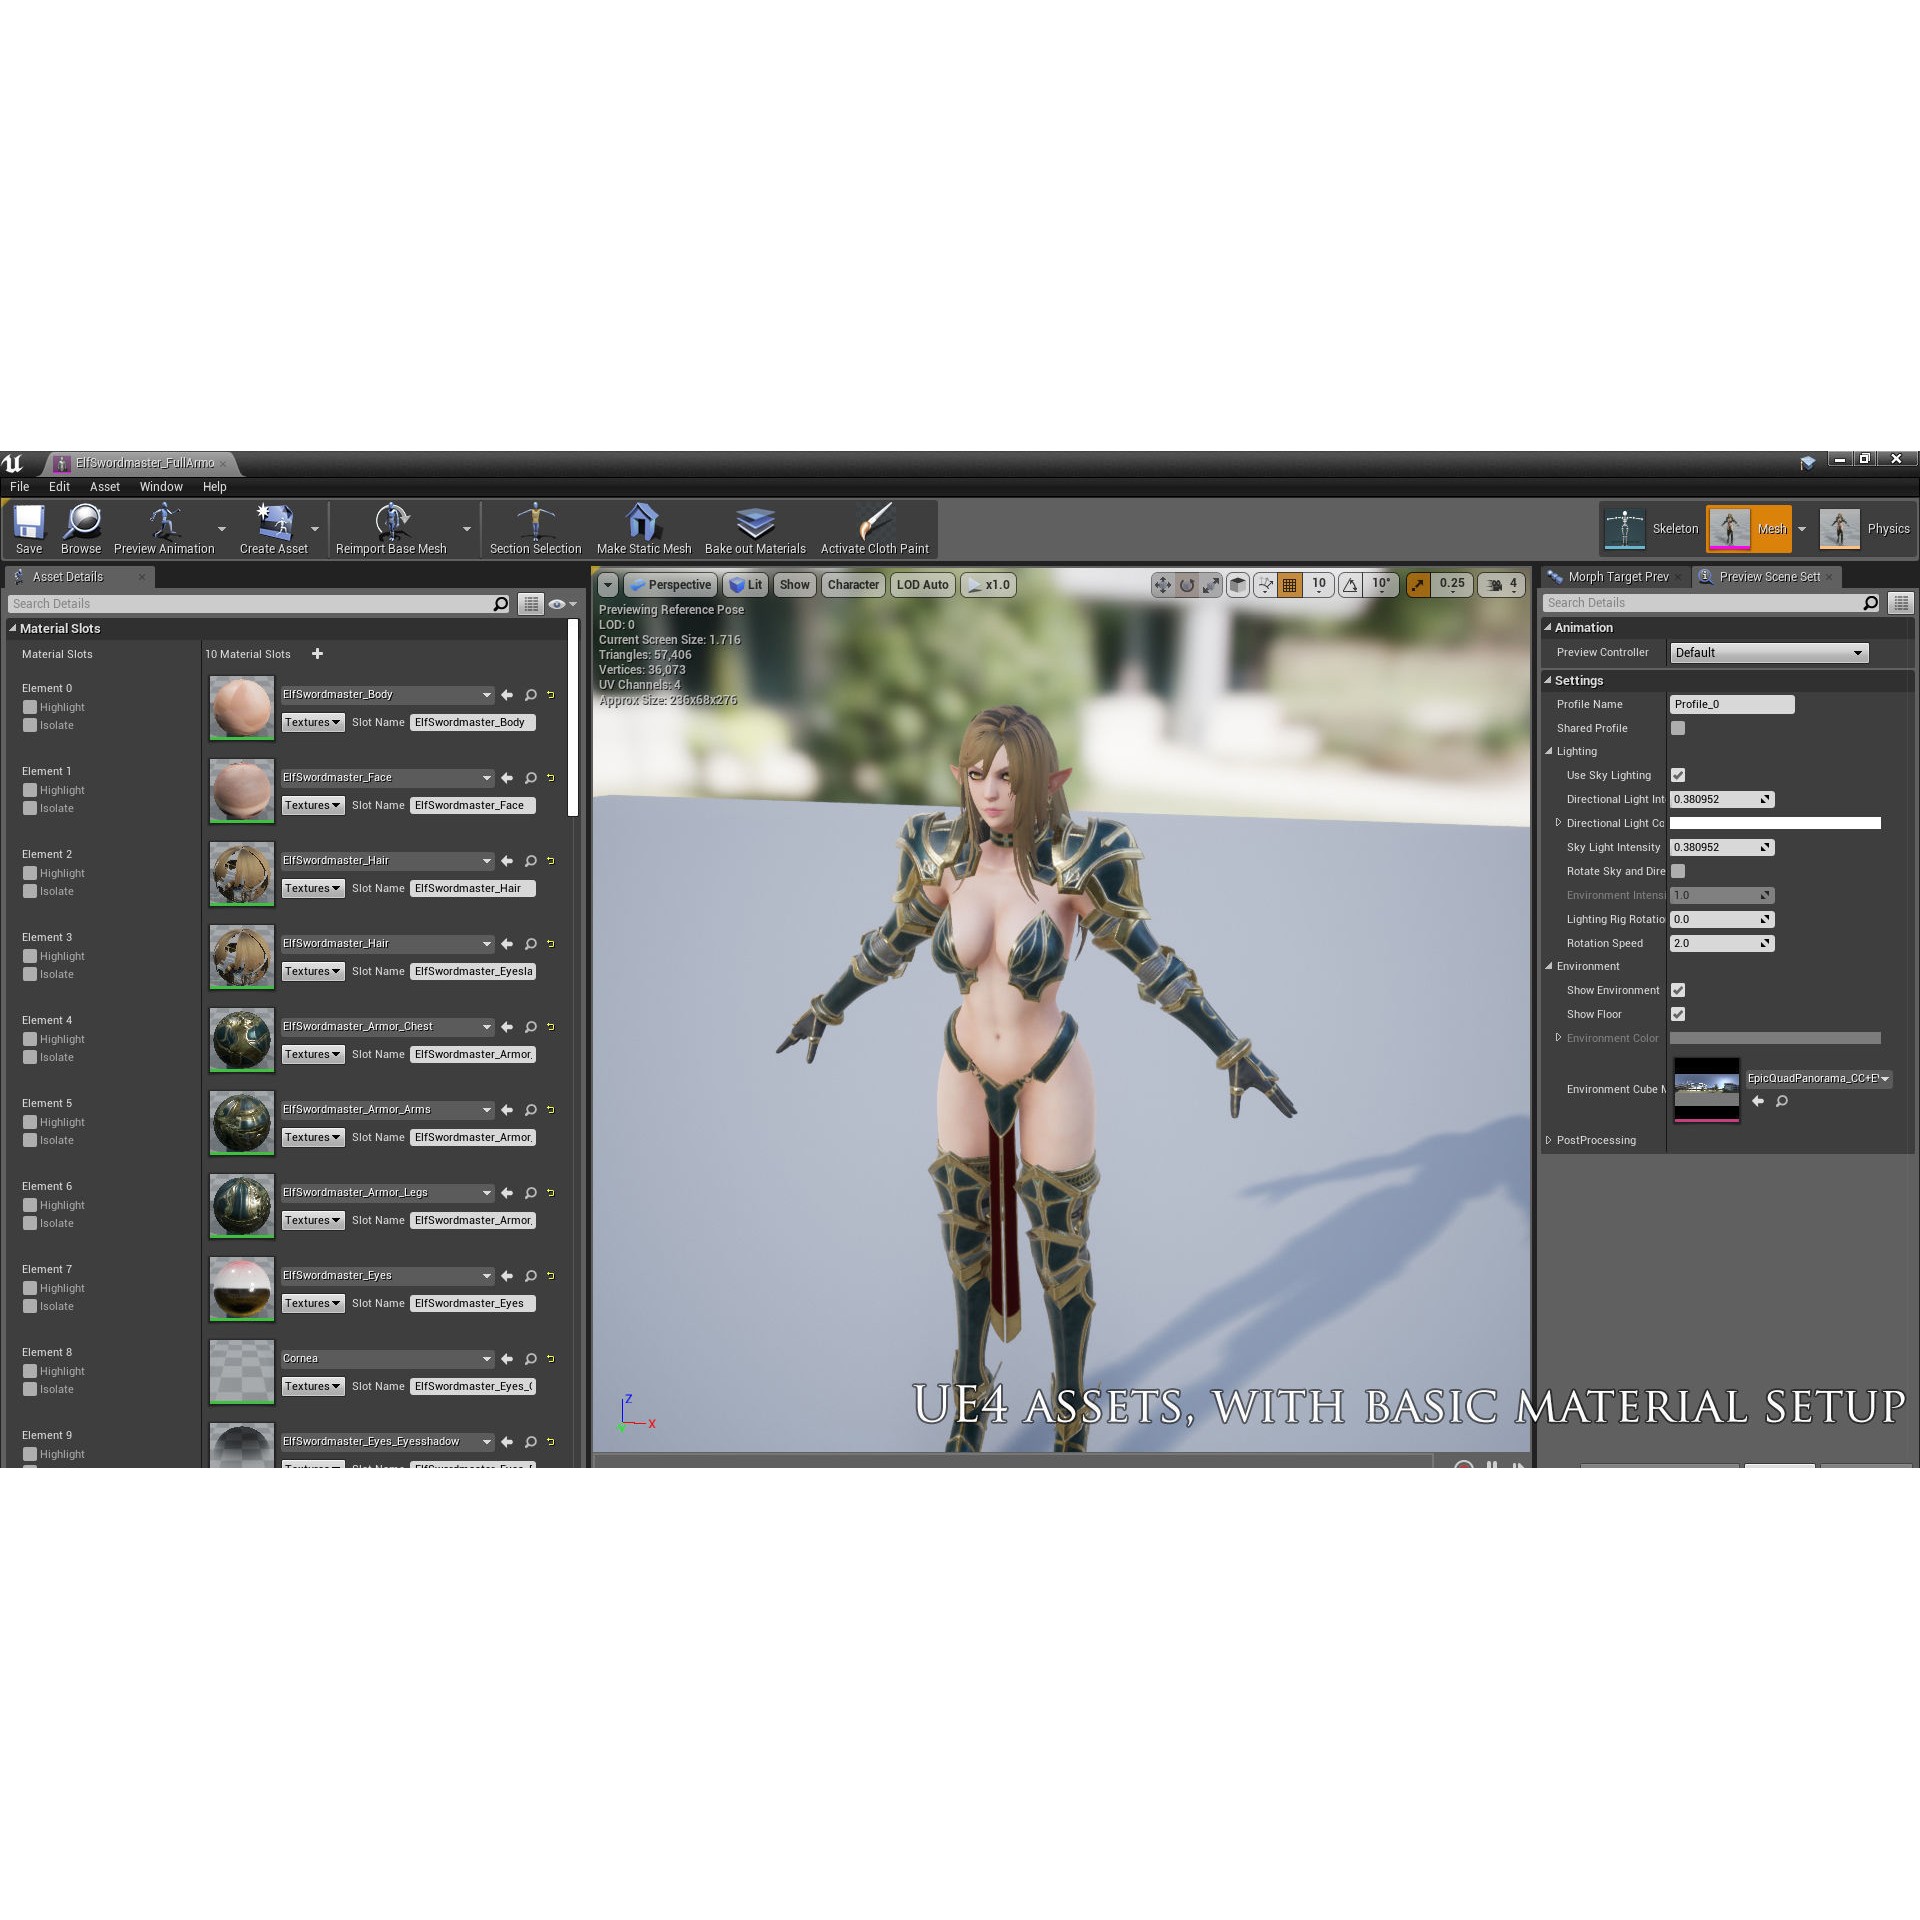Toggle Asset Details property matrix view icon
Screen dimensions: 1920x1920
click(531, 604)
